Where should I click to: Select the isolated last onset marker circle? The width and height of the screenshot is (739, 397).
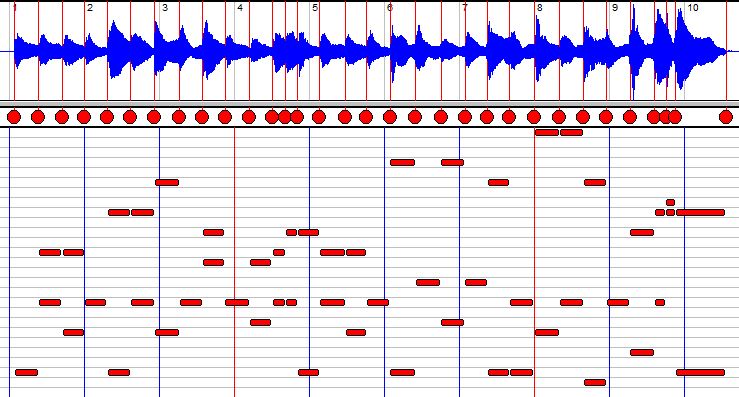(726, 116)
